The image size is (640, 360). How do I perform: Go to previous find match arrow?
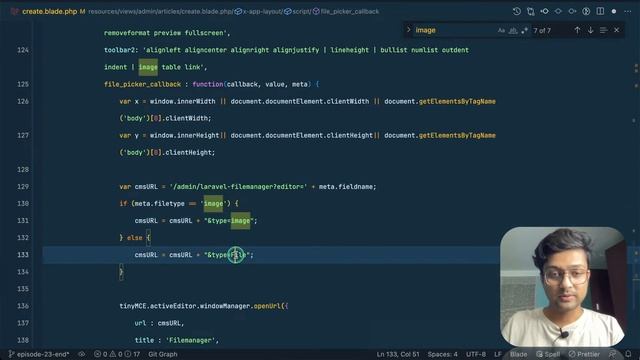[x=577, y=30]
